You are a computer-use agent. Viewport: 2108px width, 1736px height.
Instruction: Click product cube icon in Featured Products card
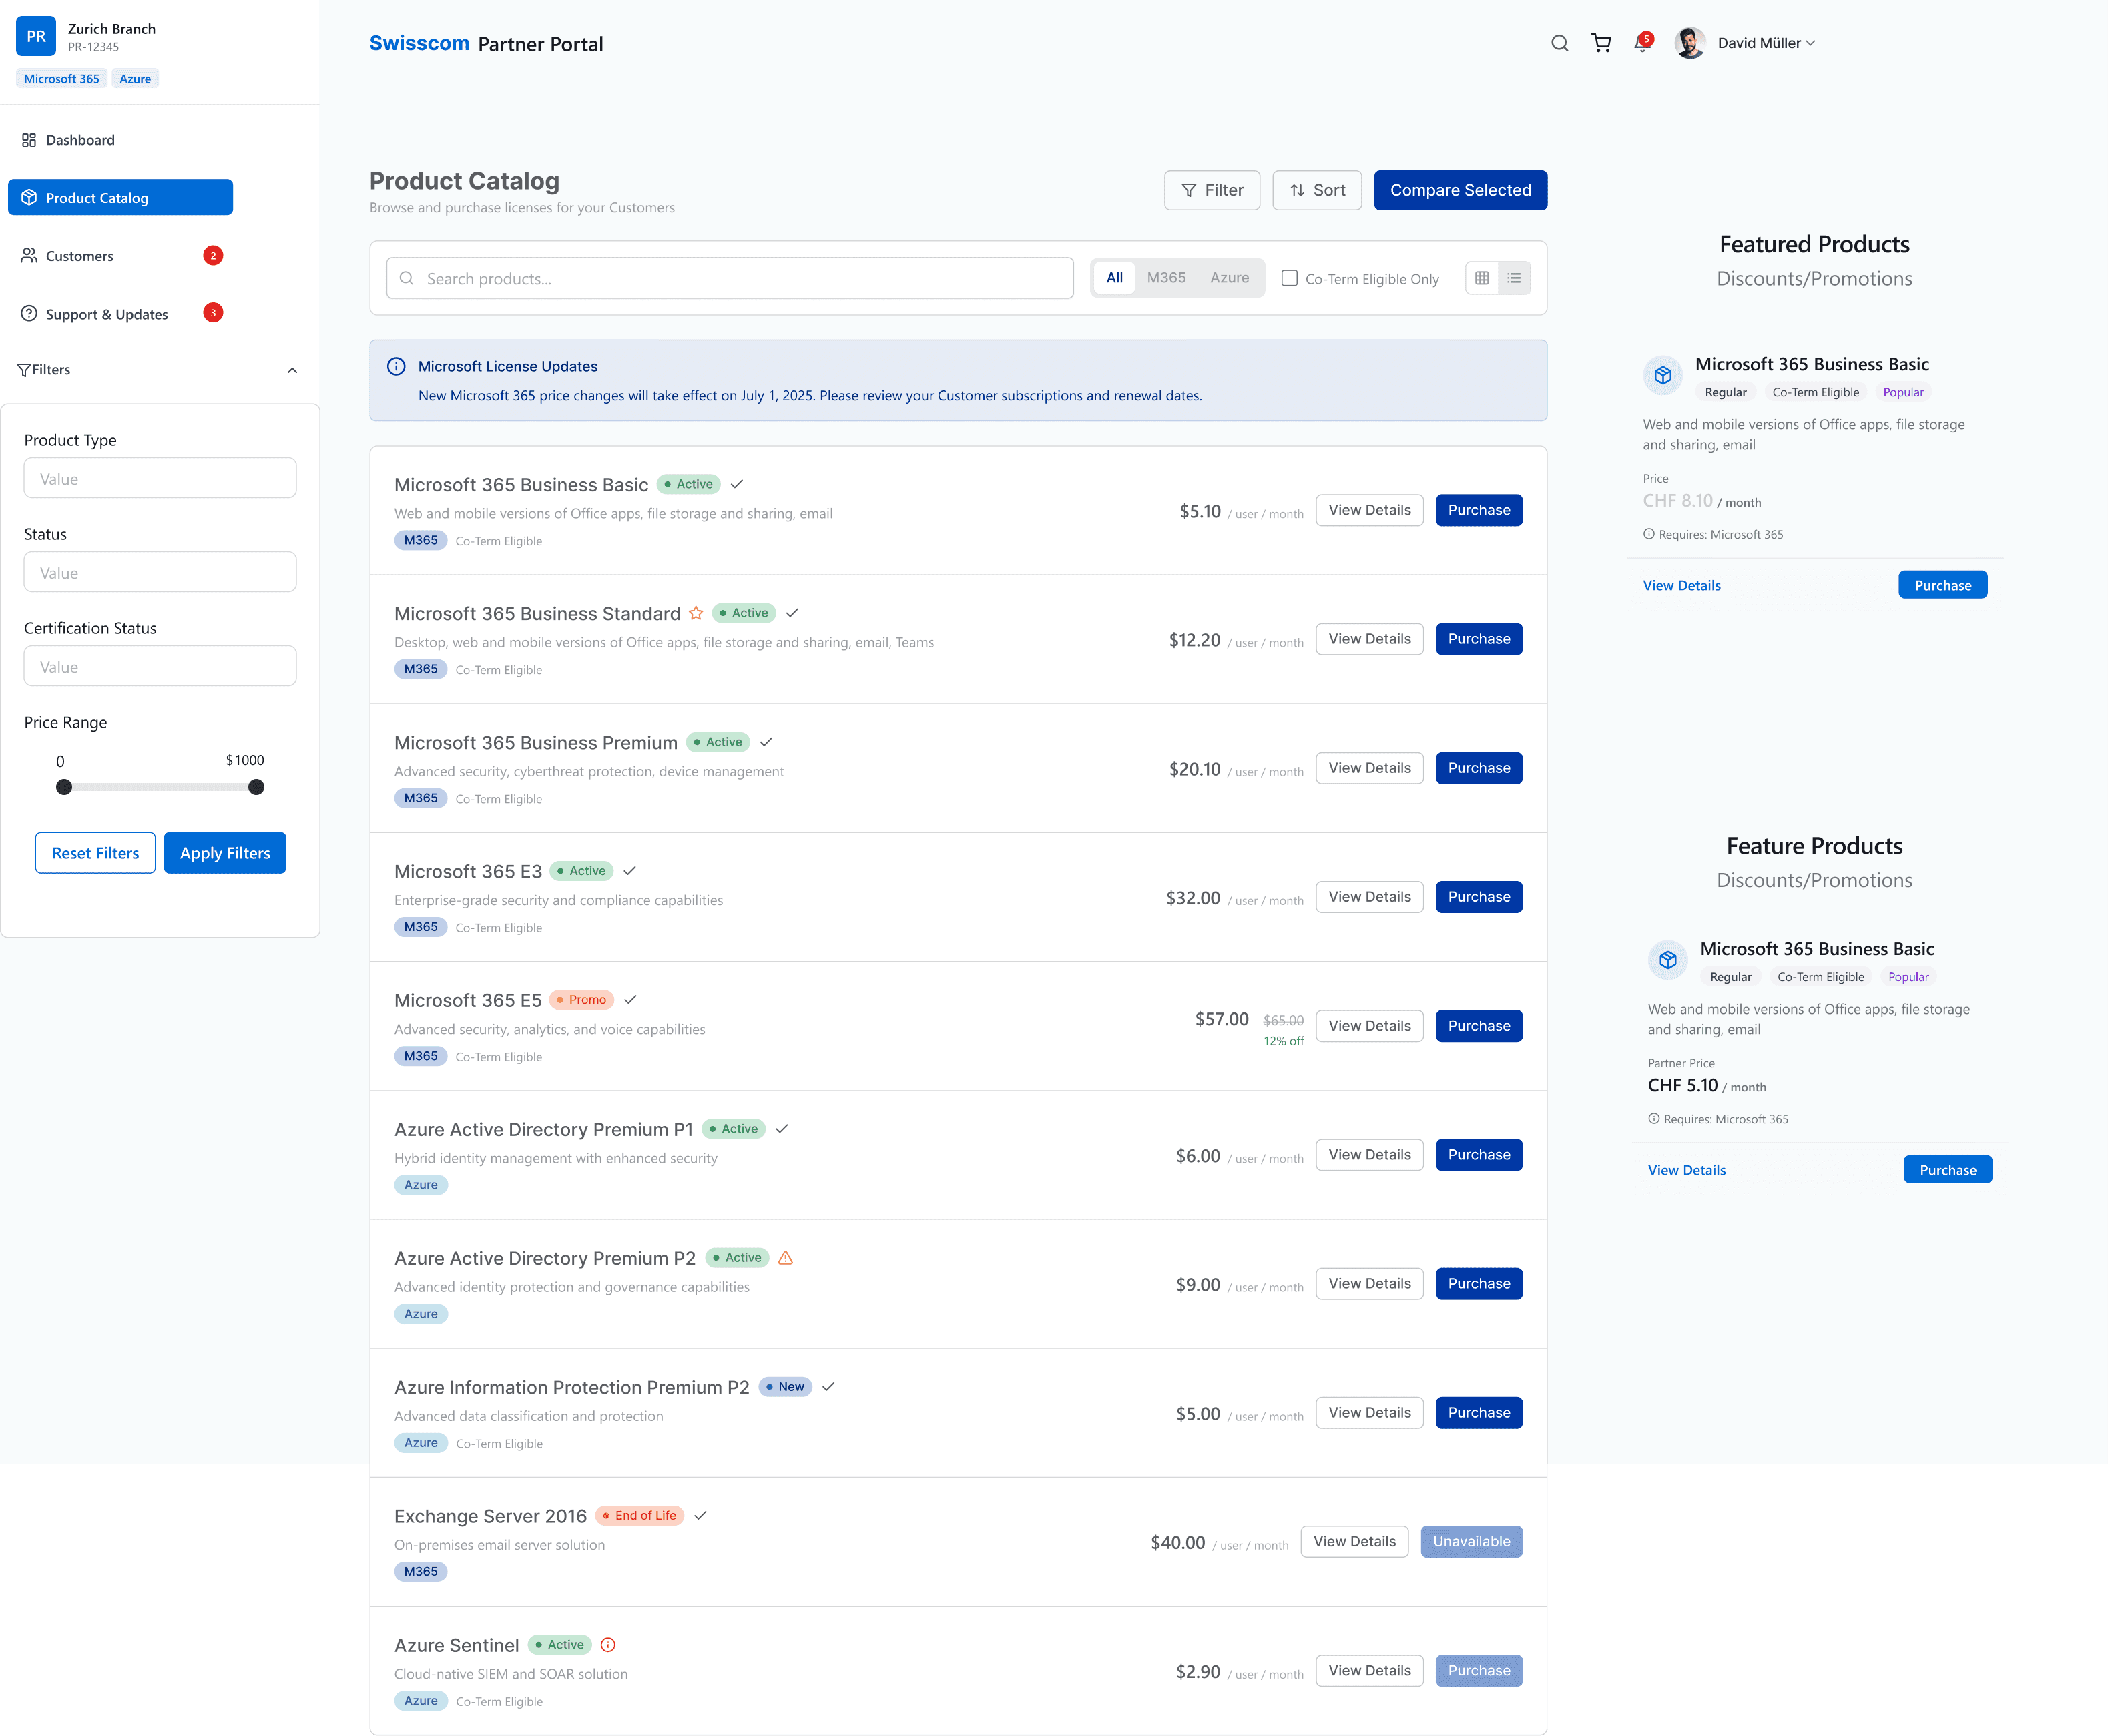click(x=1663, y=375)
